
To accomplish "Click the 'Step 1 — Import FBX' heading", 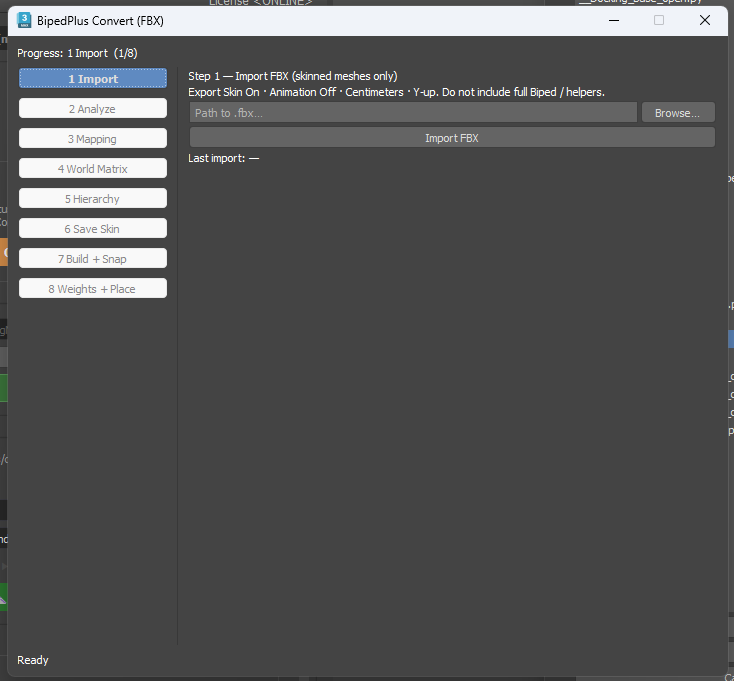I will pyautogui.click(x=293, y=76).
